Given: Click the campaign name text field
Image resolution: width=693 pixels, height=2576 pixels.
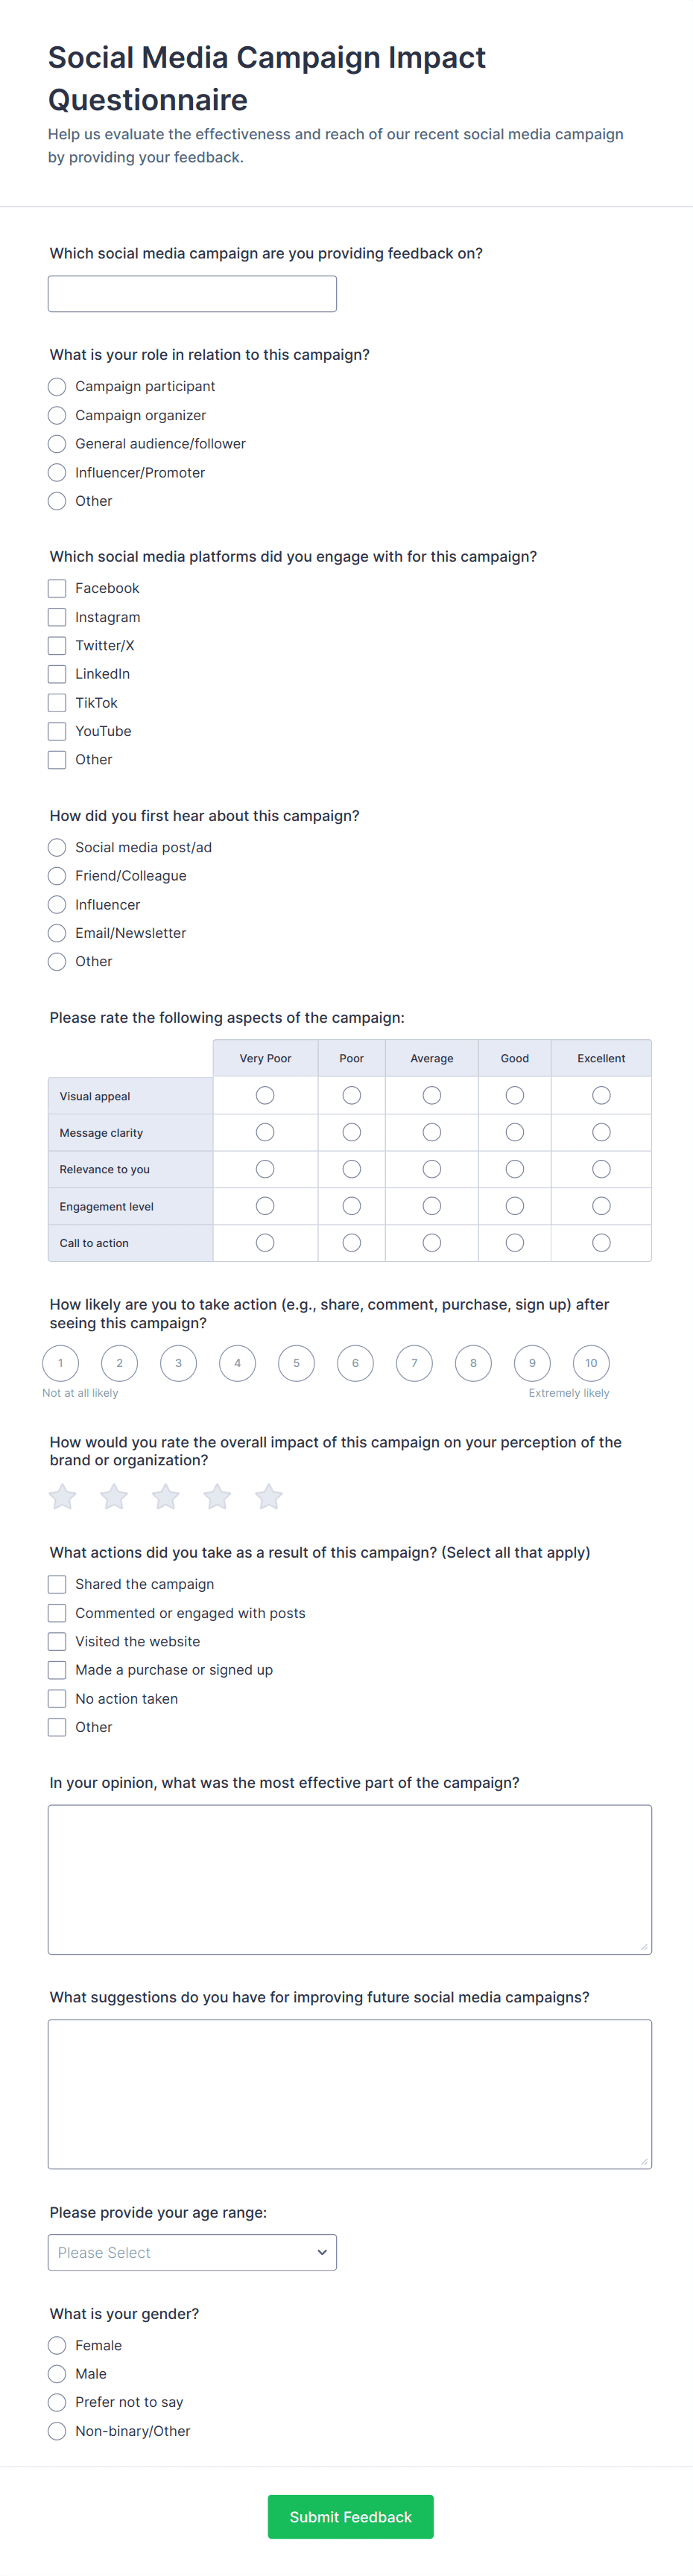Looking at the screenshot, I should coord(192,294).
